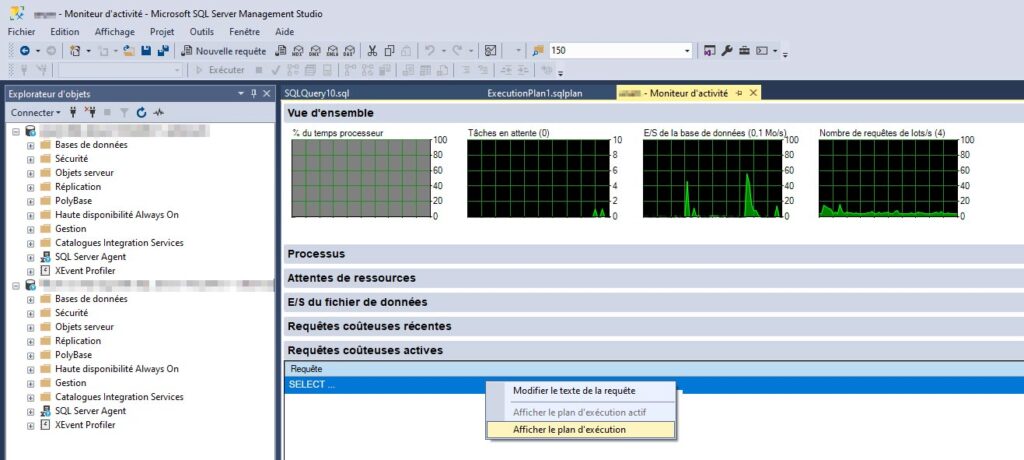
Task: Click the wrench Properties icon
Action: [x=727, y=50]
